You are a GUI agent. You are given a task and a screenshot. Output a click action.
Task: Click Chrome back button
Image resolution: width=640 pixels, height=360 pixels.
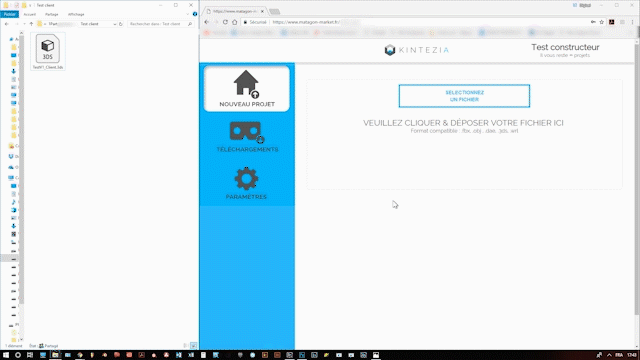click(207, 22)
